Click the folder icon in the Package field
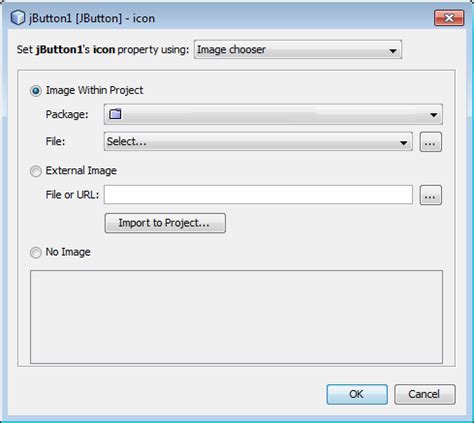The image size is (474, 423). click(115, 114)
